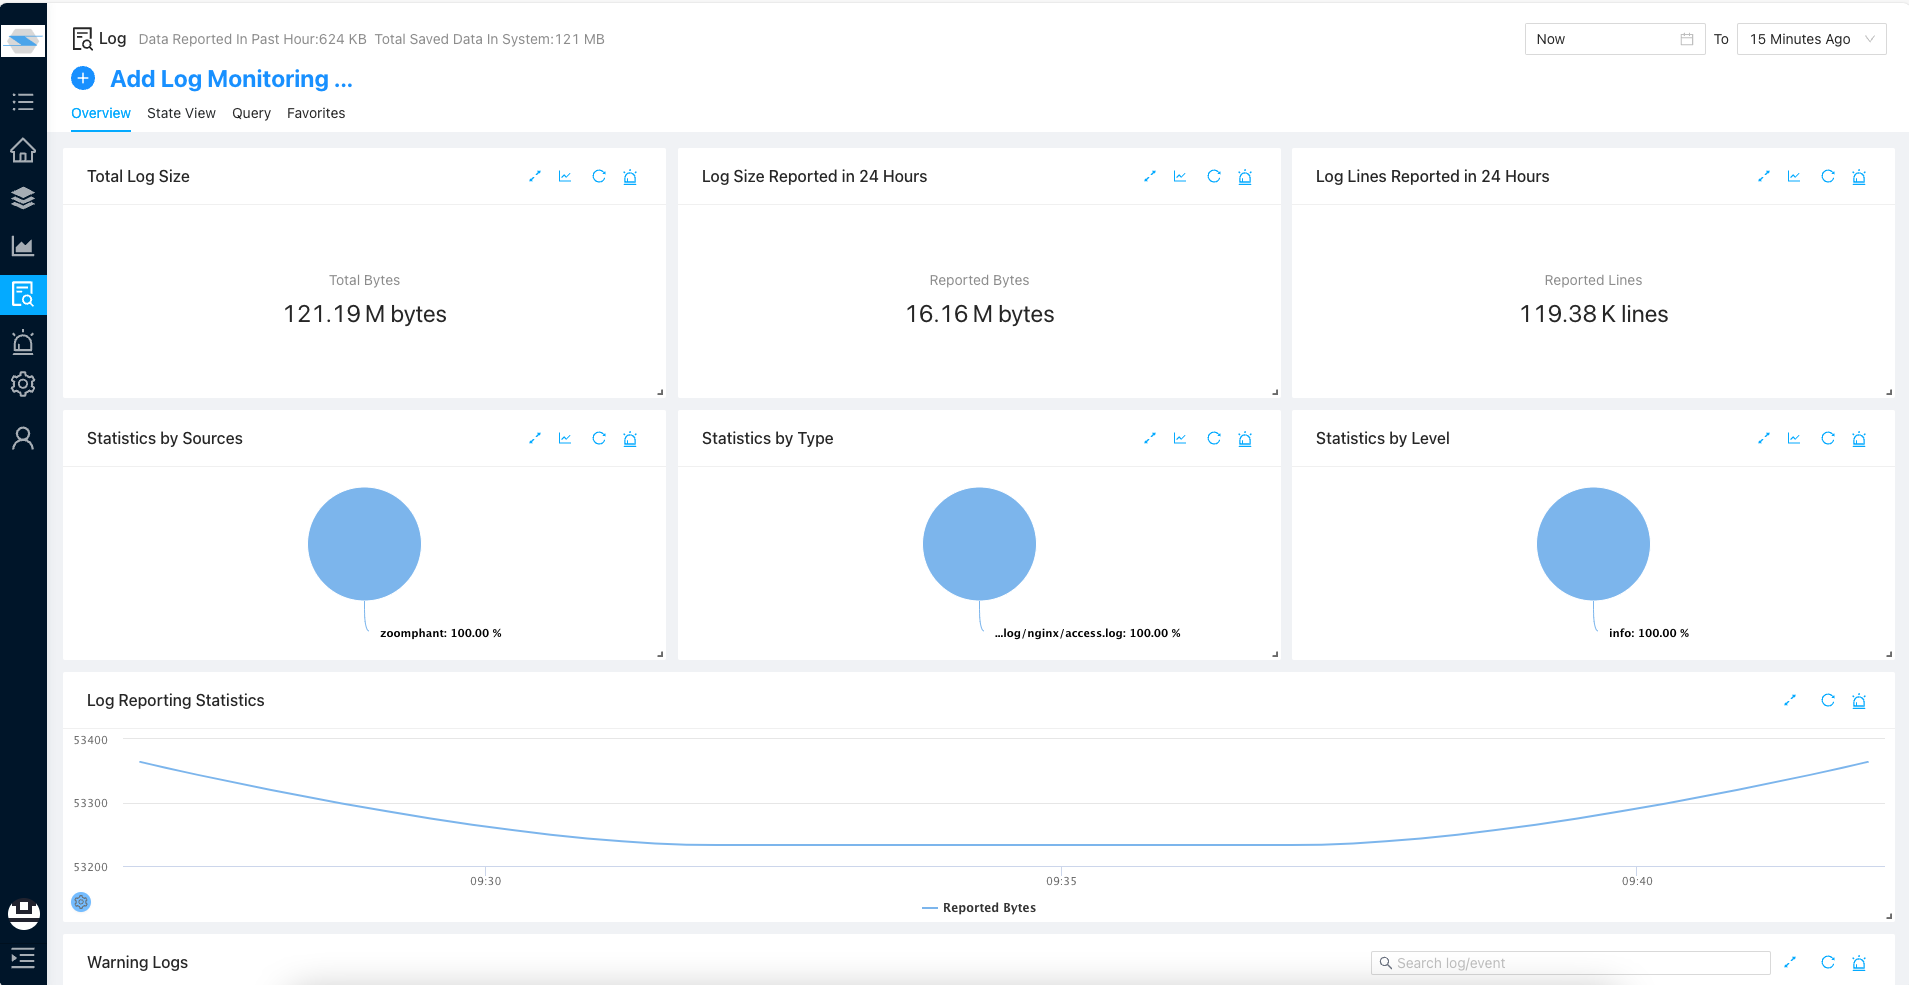
Task: Set alarm on Statistics by Level panel
Action: coord(1859,439)
